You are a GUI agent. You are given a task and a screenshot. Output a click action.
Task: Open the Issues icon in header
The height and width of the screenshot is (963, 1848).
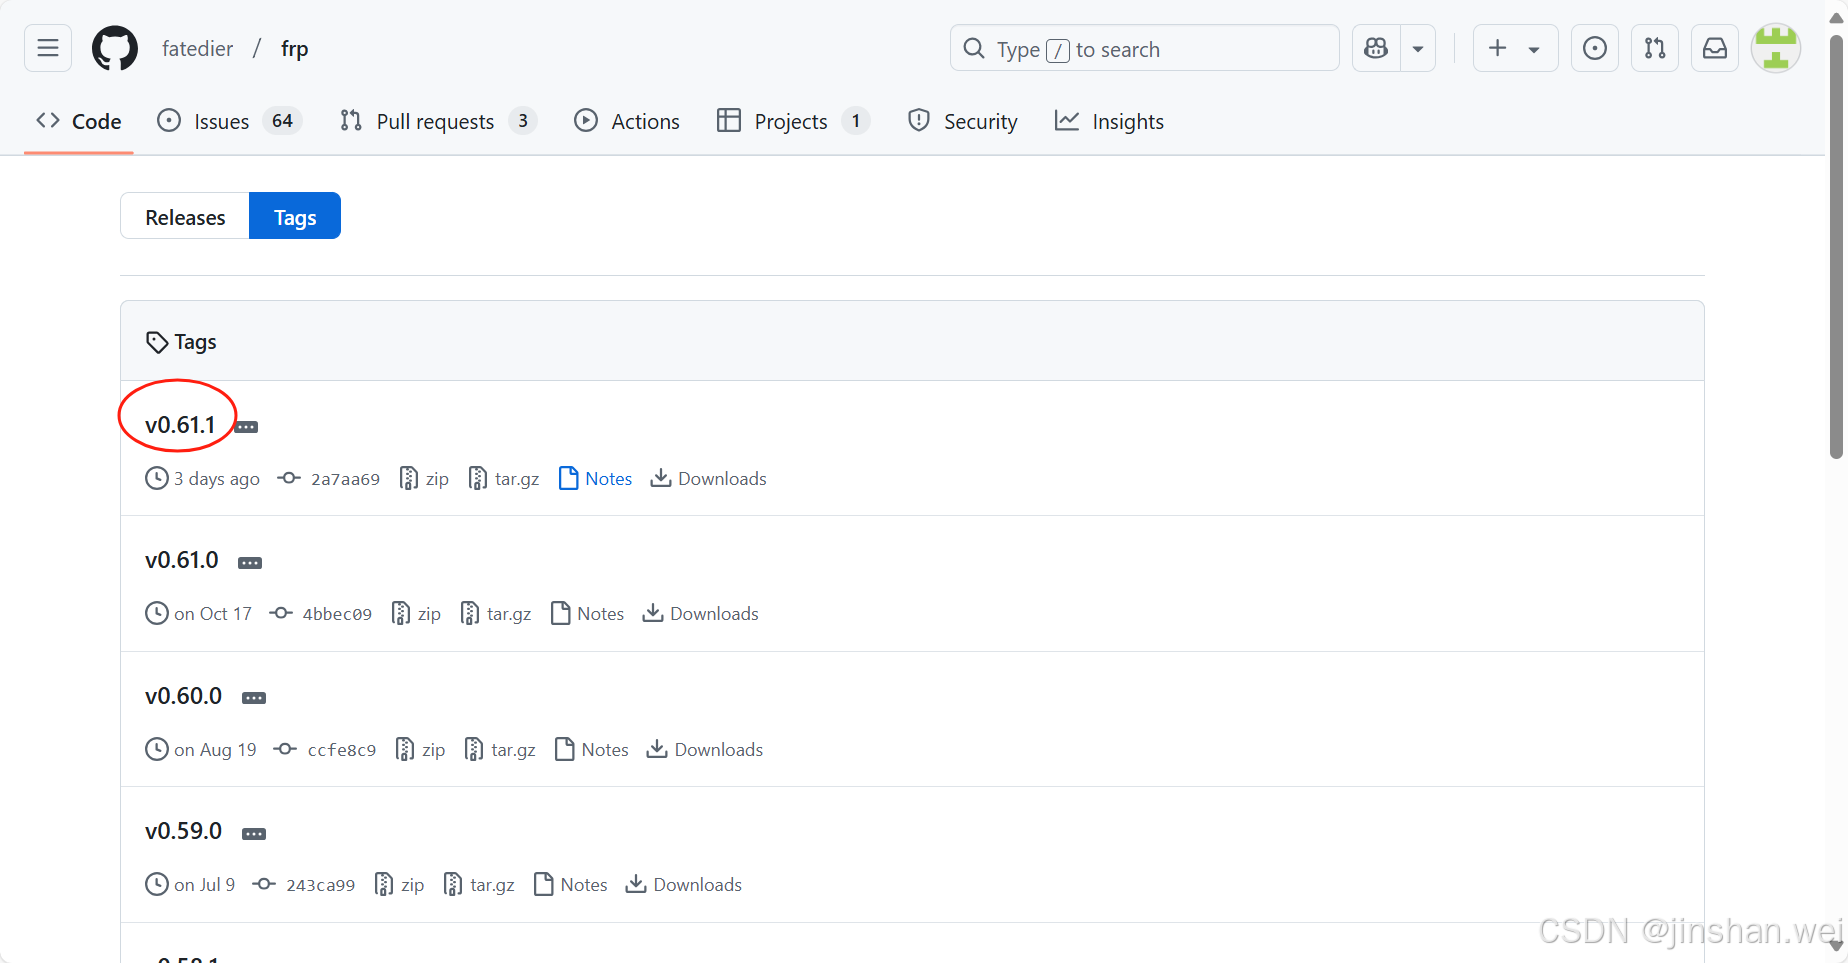pos(1595,48)
